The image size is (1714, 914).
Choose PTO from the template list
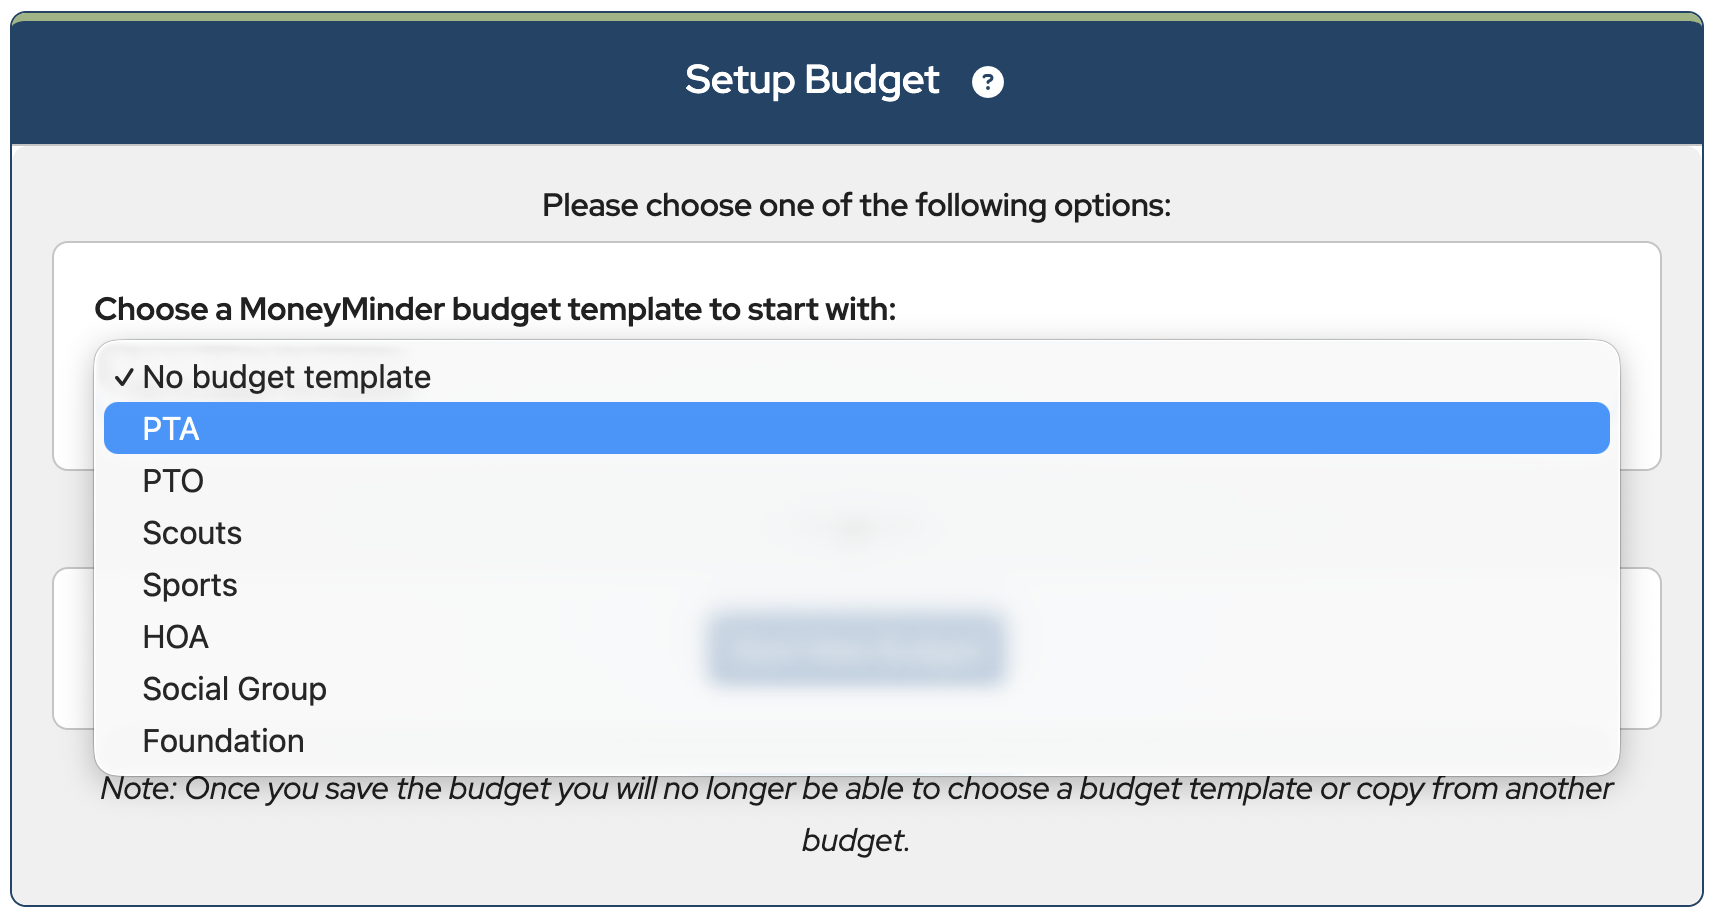coord(173,481)
